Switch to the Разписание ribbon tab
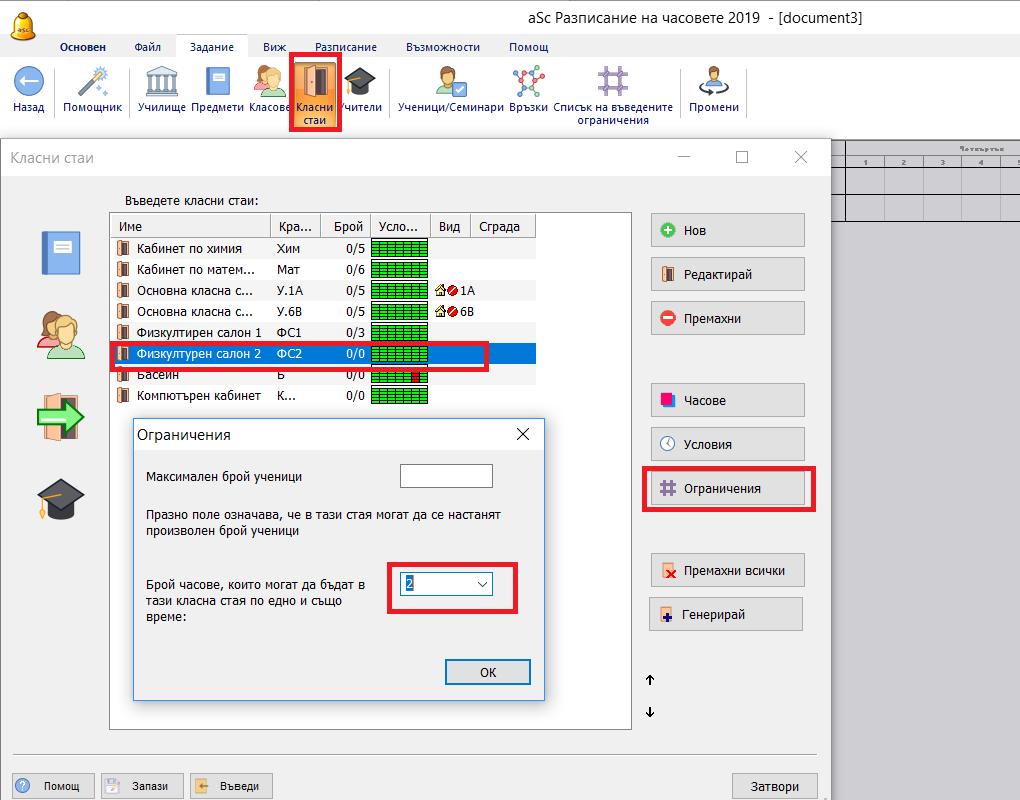This screenshot has width=1020, height=800. 345,47
